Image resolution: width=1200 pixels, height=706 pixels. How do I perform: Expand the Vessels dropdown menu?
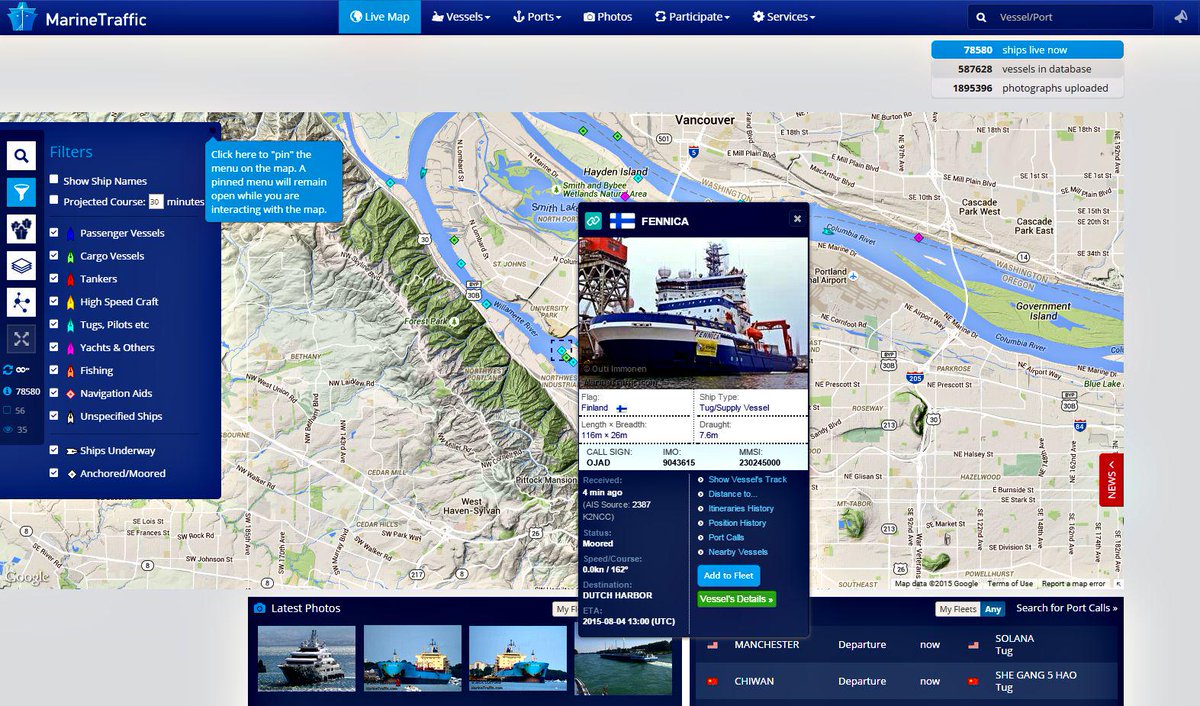coord(461,17)
